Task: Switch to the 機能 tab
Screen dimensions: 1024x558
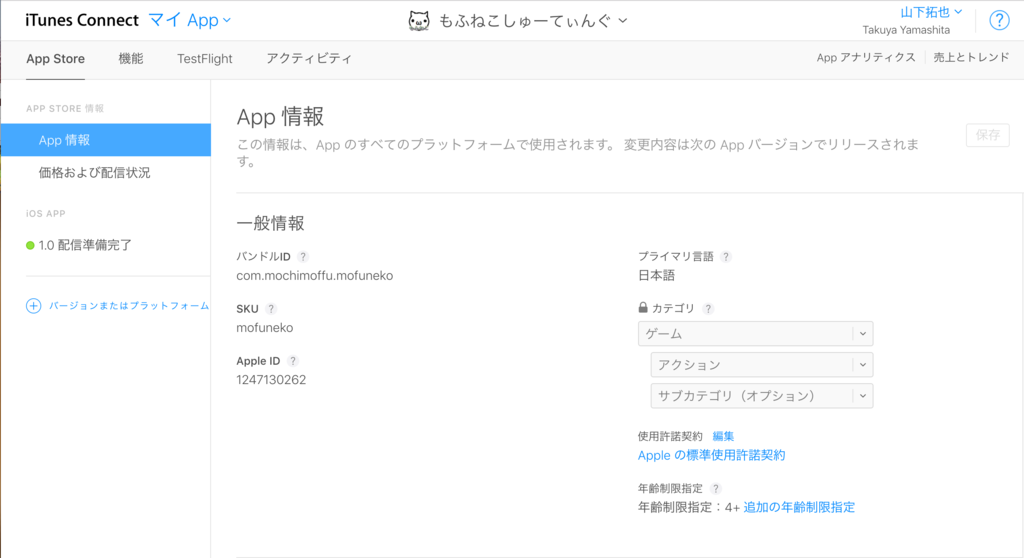Action: tap(131, 59)
